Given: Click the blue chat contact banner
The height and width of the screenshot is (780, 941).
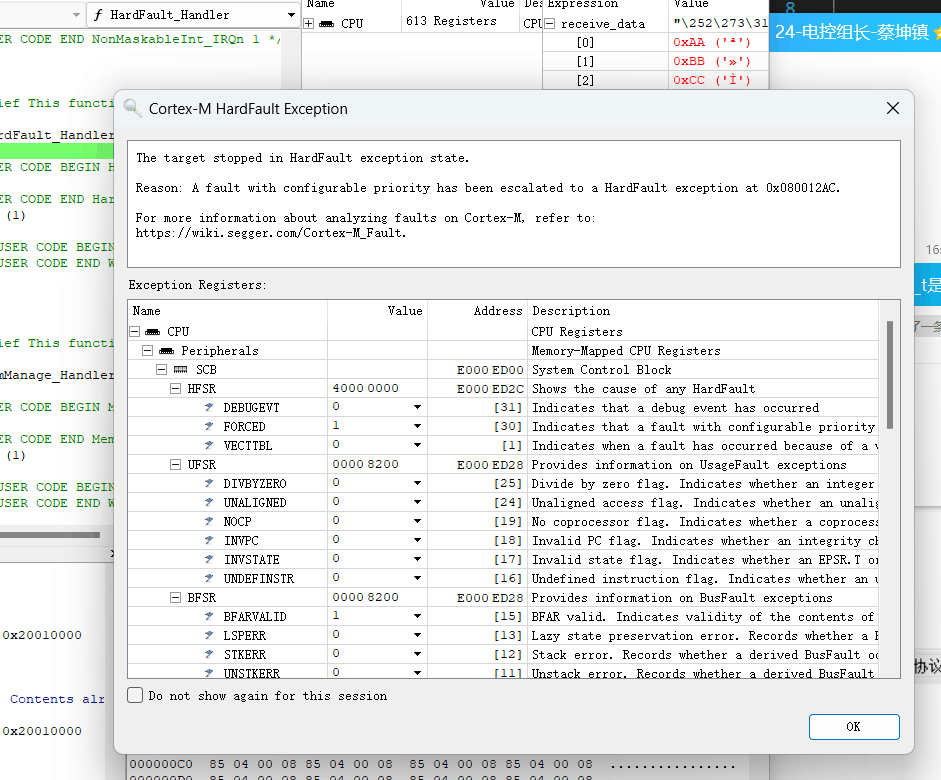Looking at the screenshot, I should coord(855,32).
